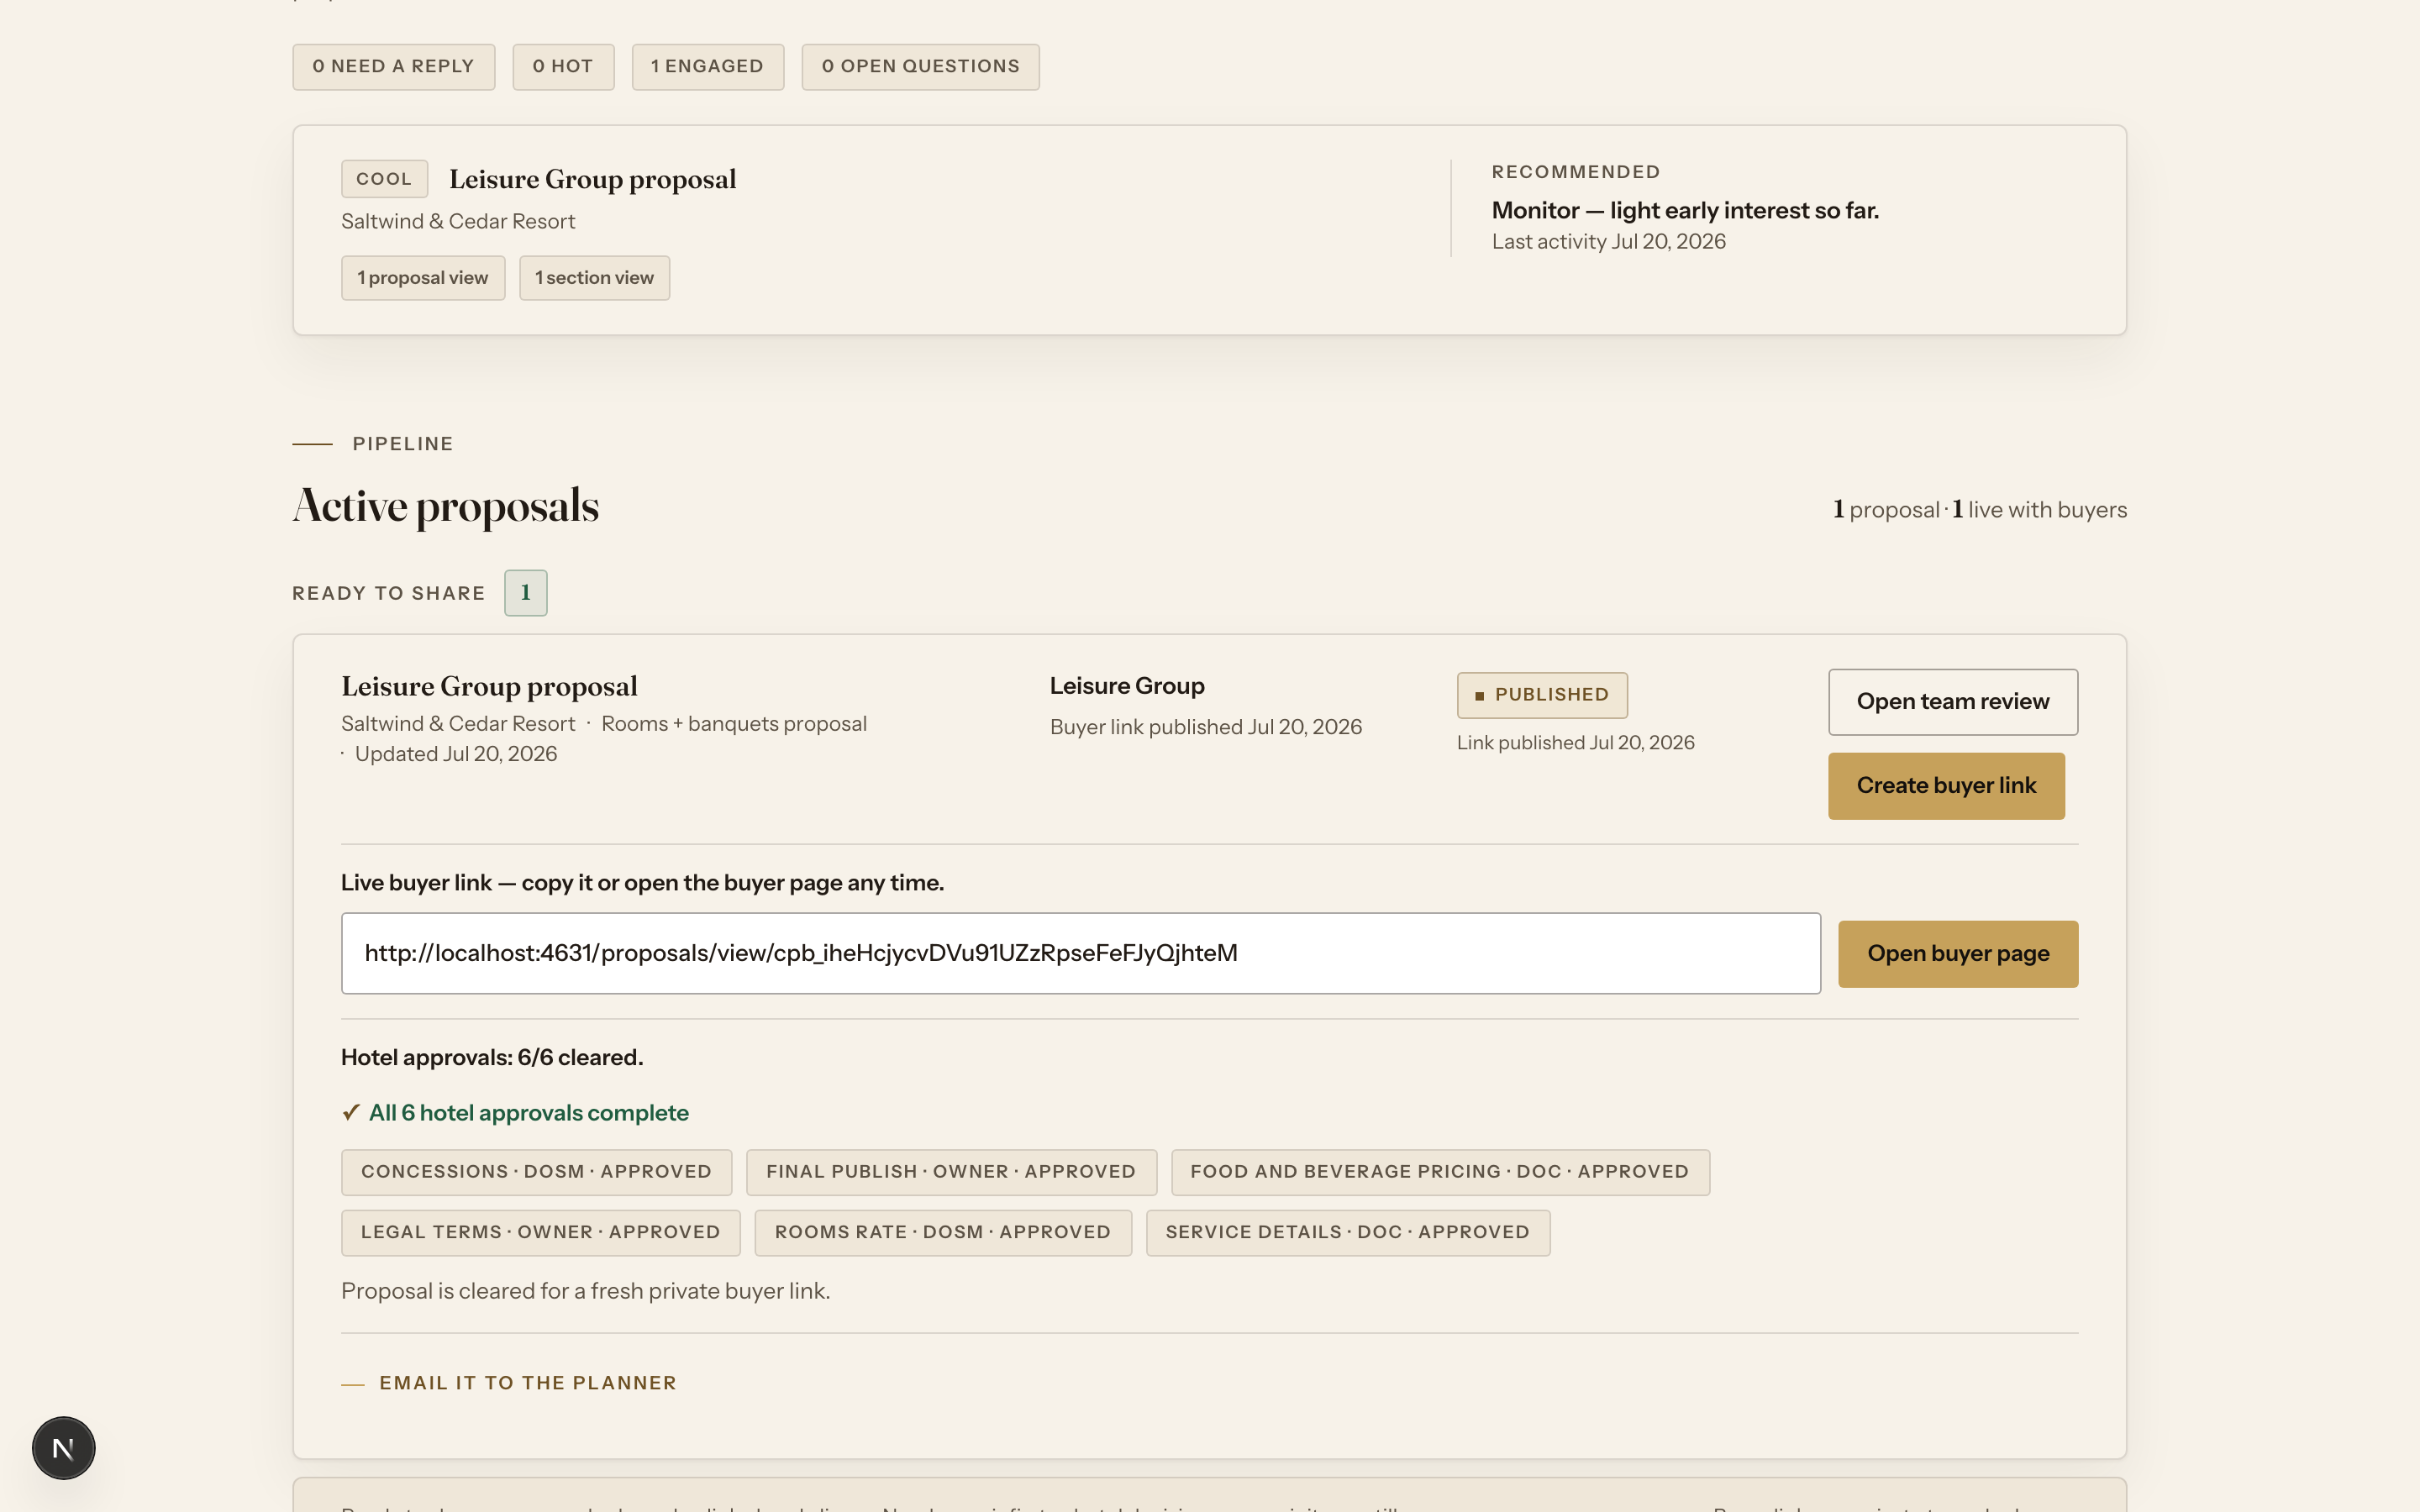
Task: Click Food and Beverage Pricing approval chip
Action: pos(1440,1172)
